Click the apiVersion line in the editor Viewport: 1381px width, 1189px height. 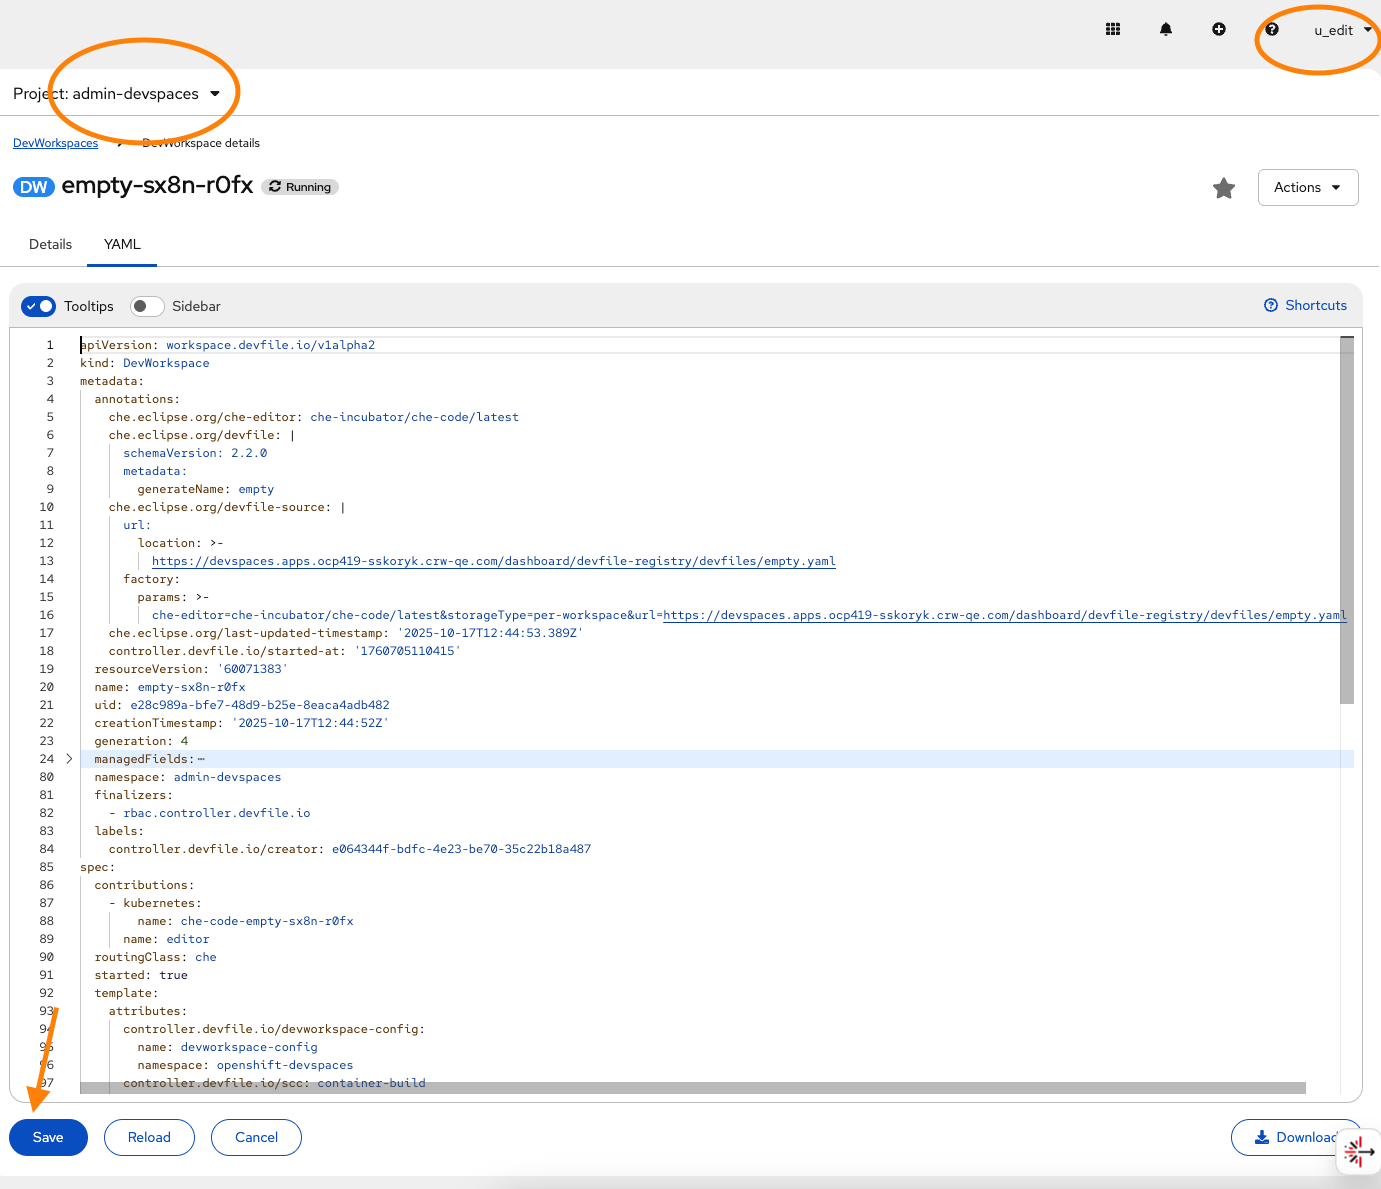tap(228, 345)
